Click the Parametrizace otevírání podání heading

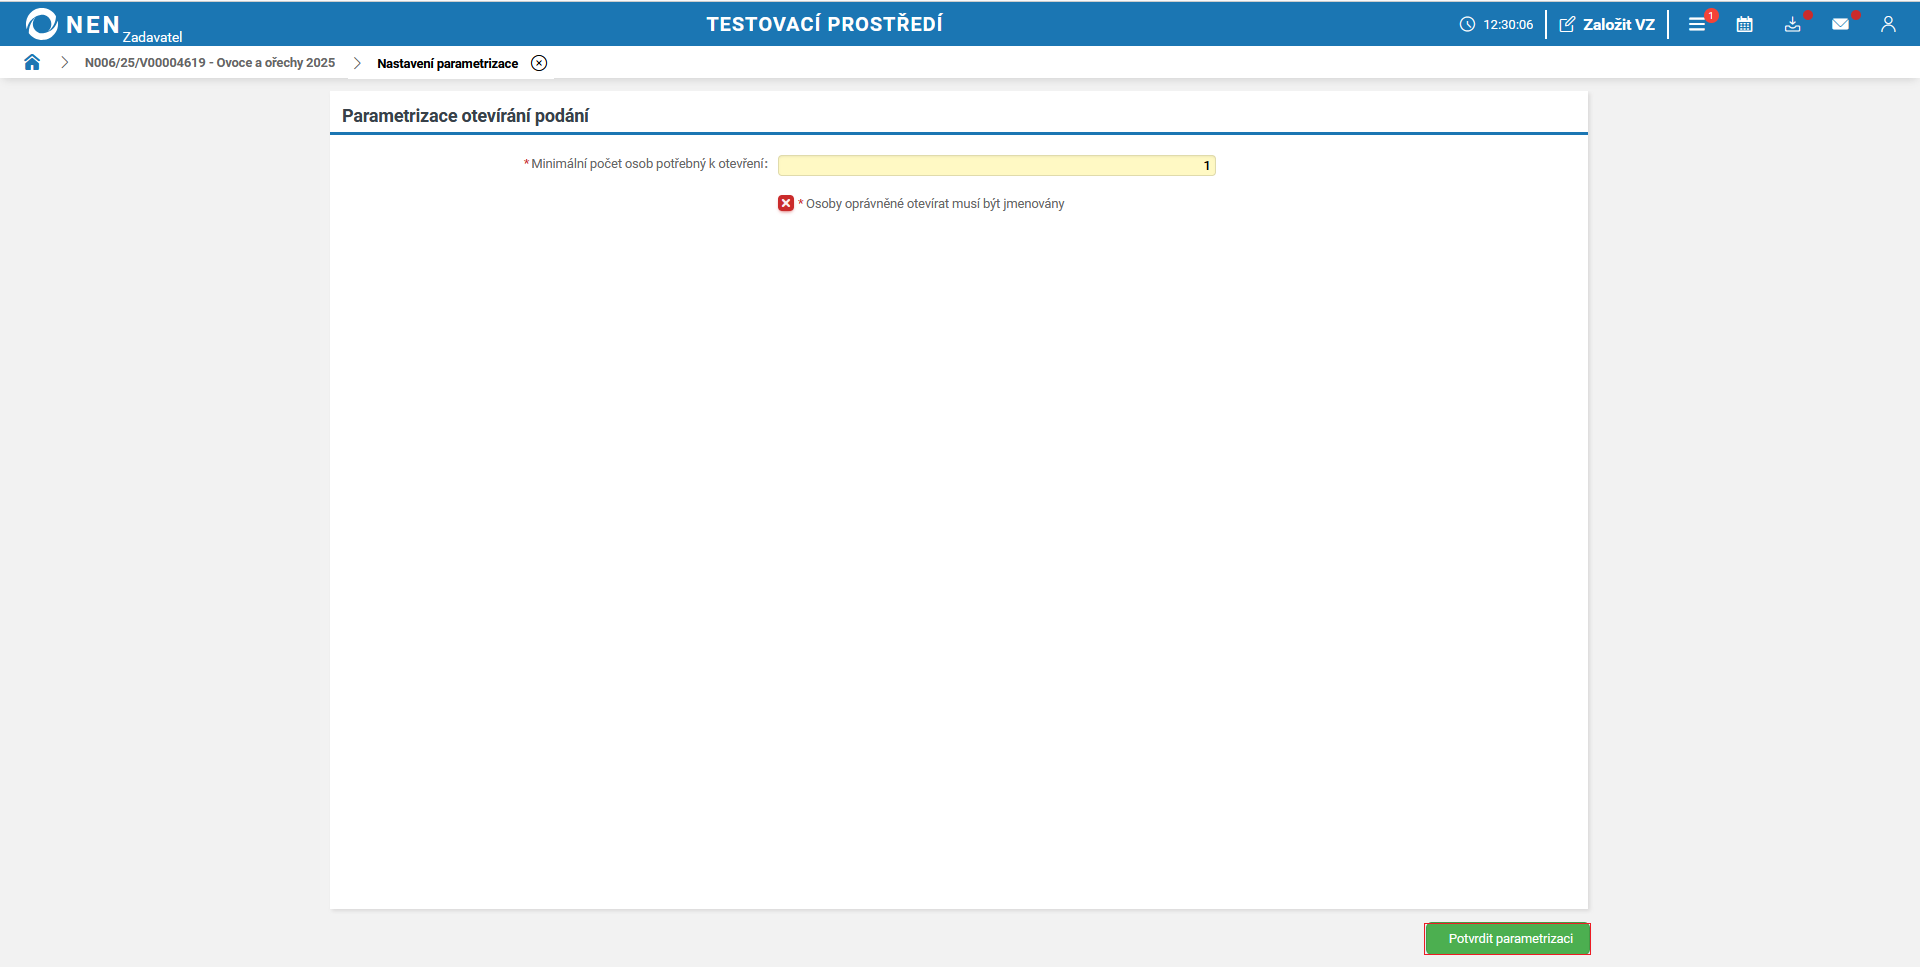pyautogui.click(x=466, y=115)
